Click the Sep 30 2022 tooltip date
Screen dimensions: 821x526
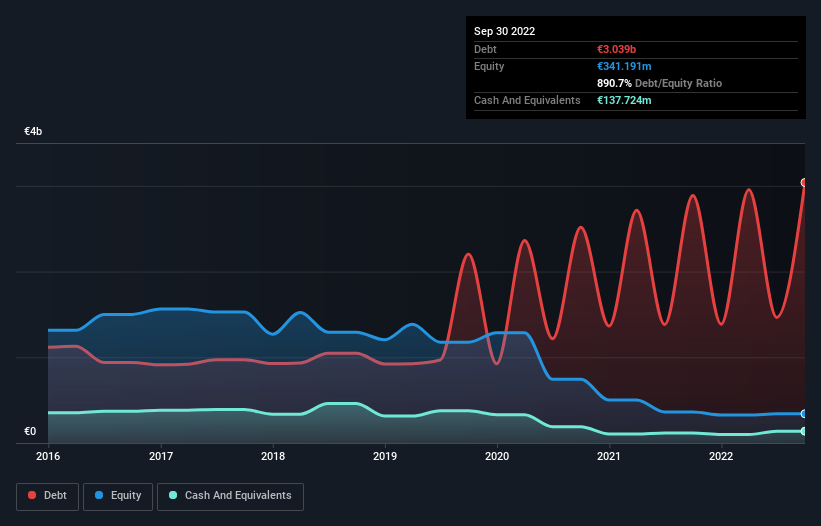[505, 31]
